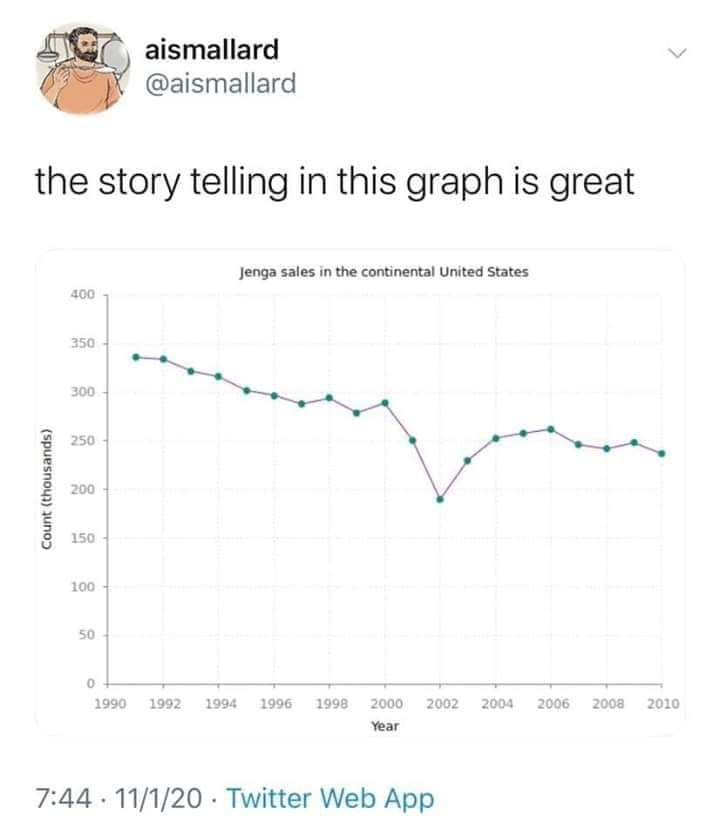Click the 2010 x-axis tick label
Viewport: 720px width, 836px height.
662,704
